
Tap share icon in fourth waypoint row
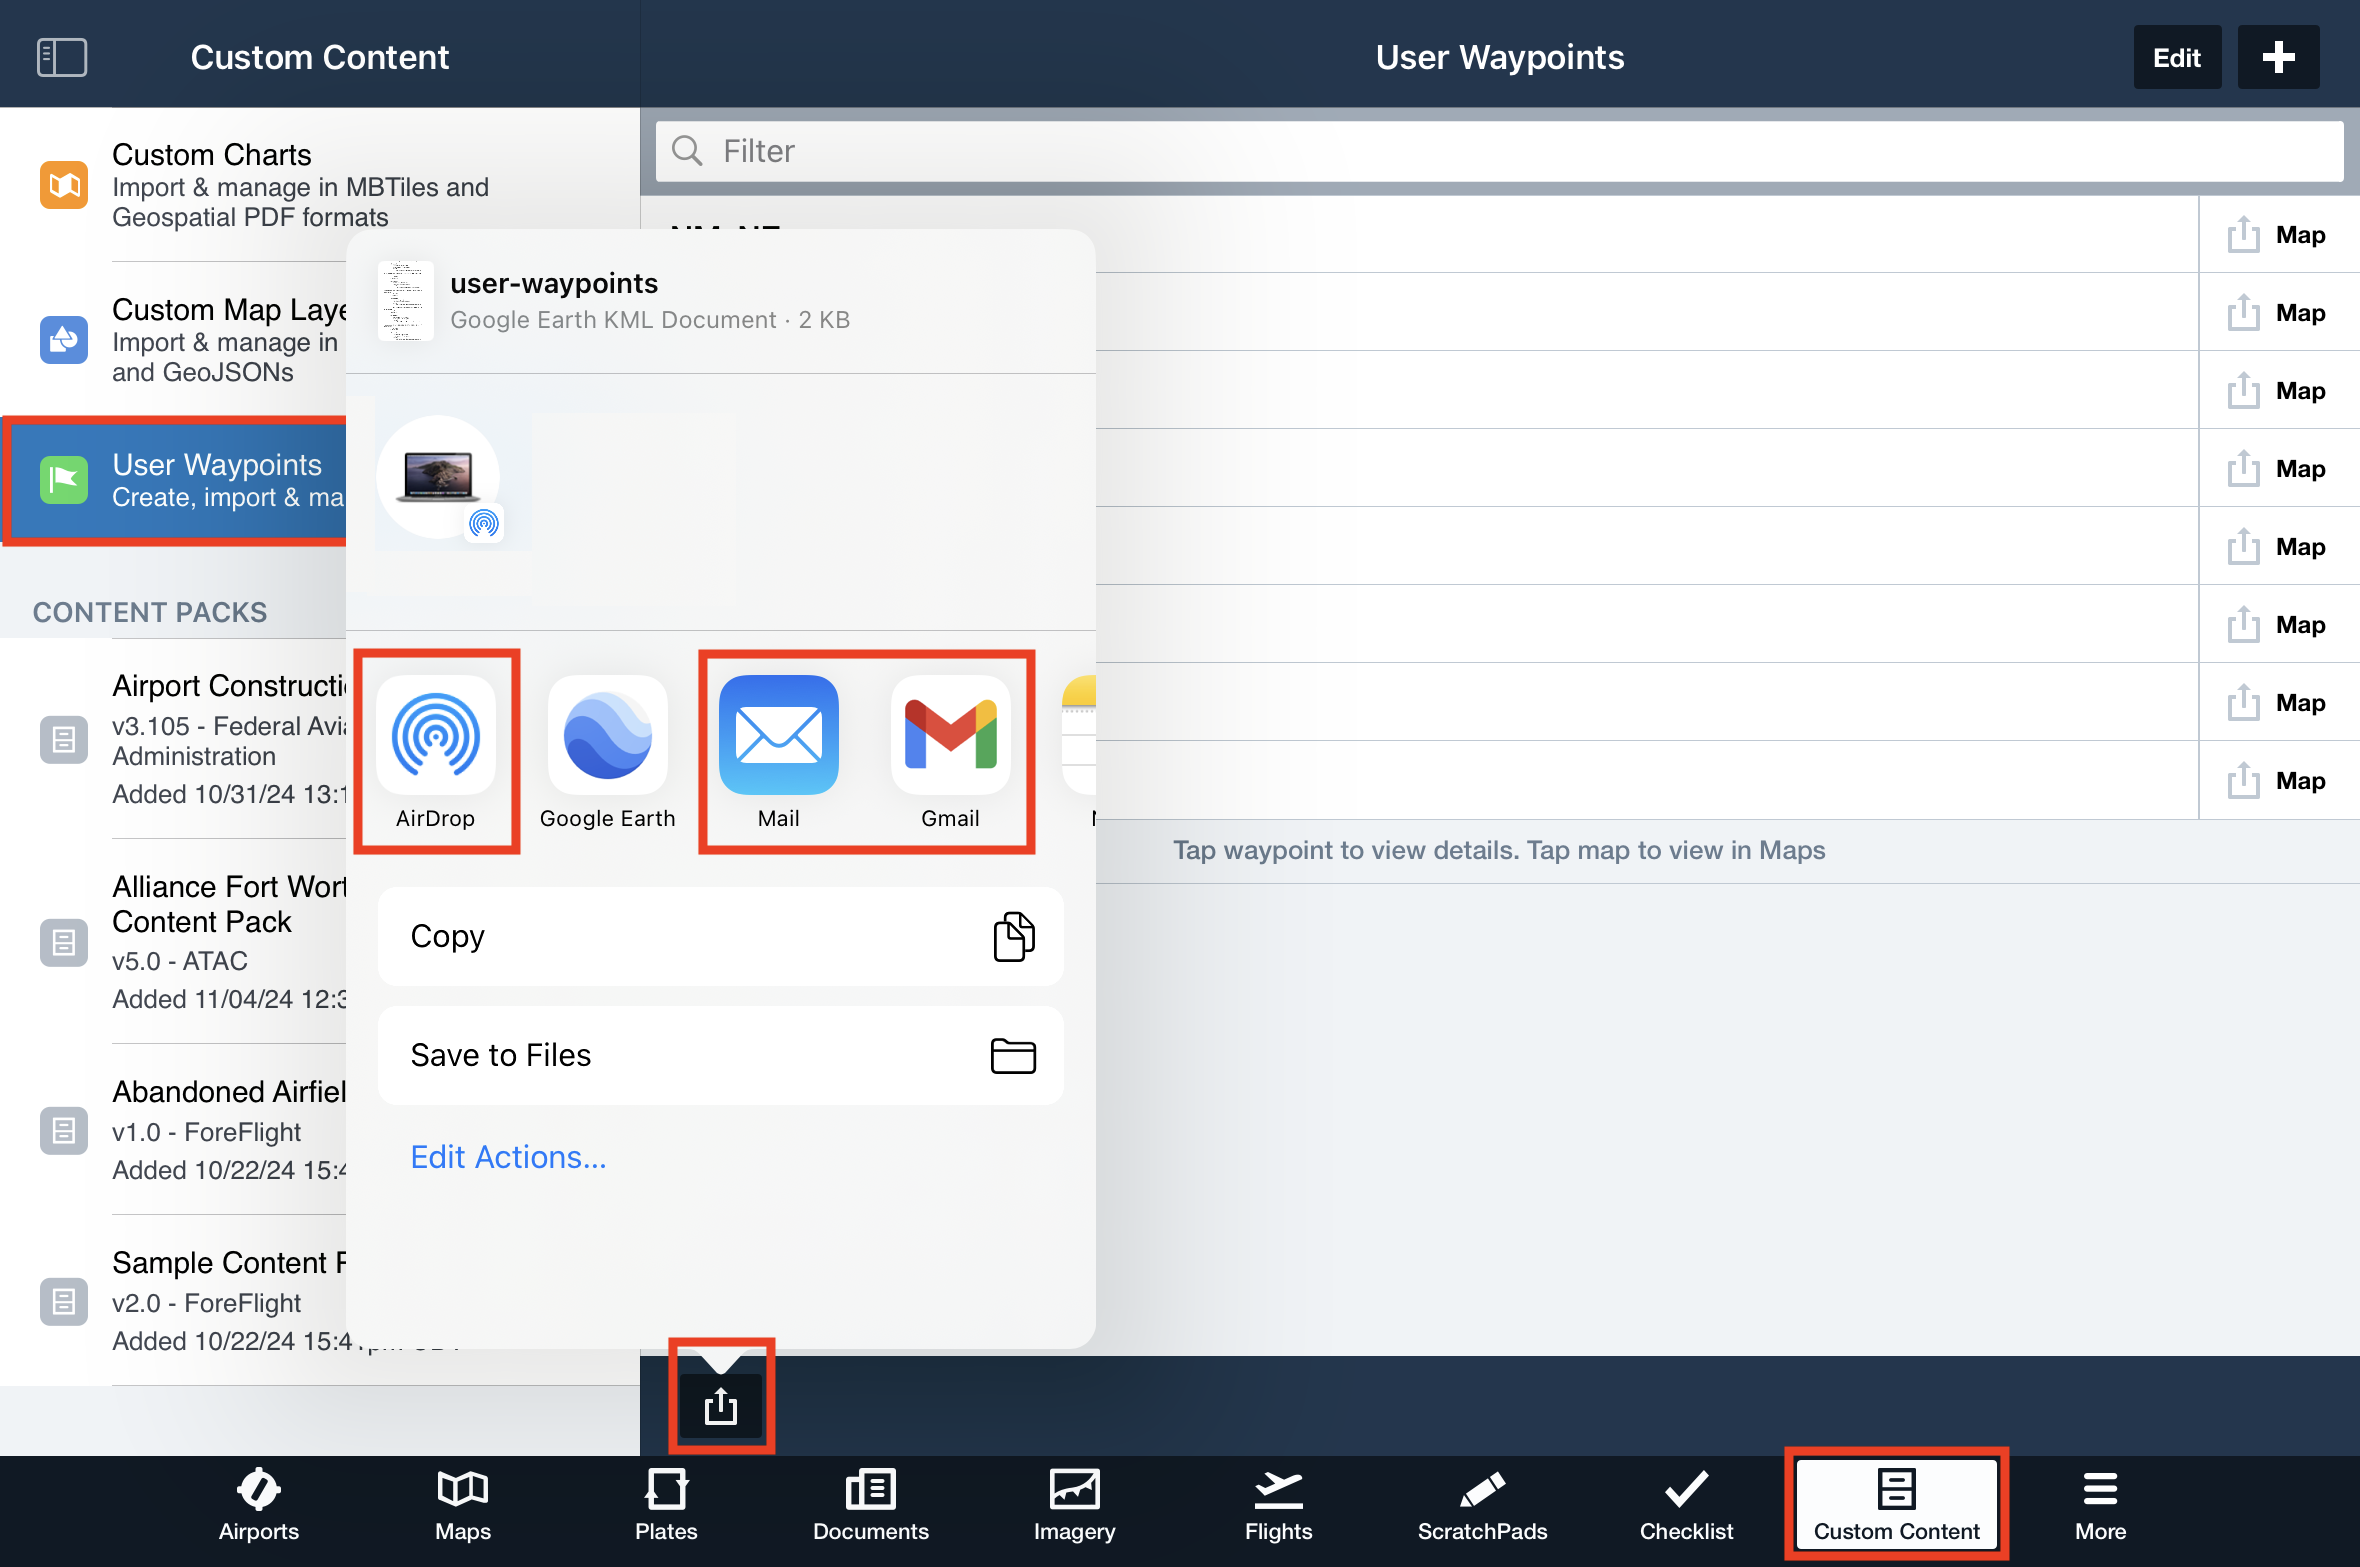2243,468
